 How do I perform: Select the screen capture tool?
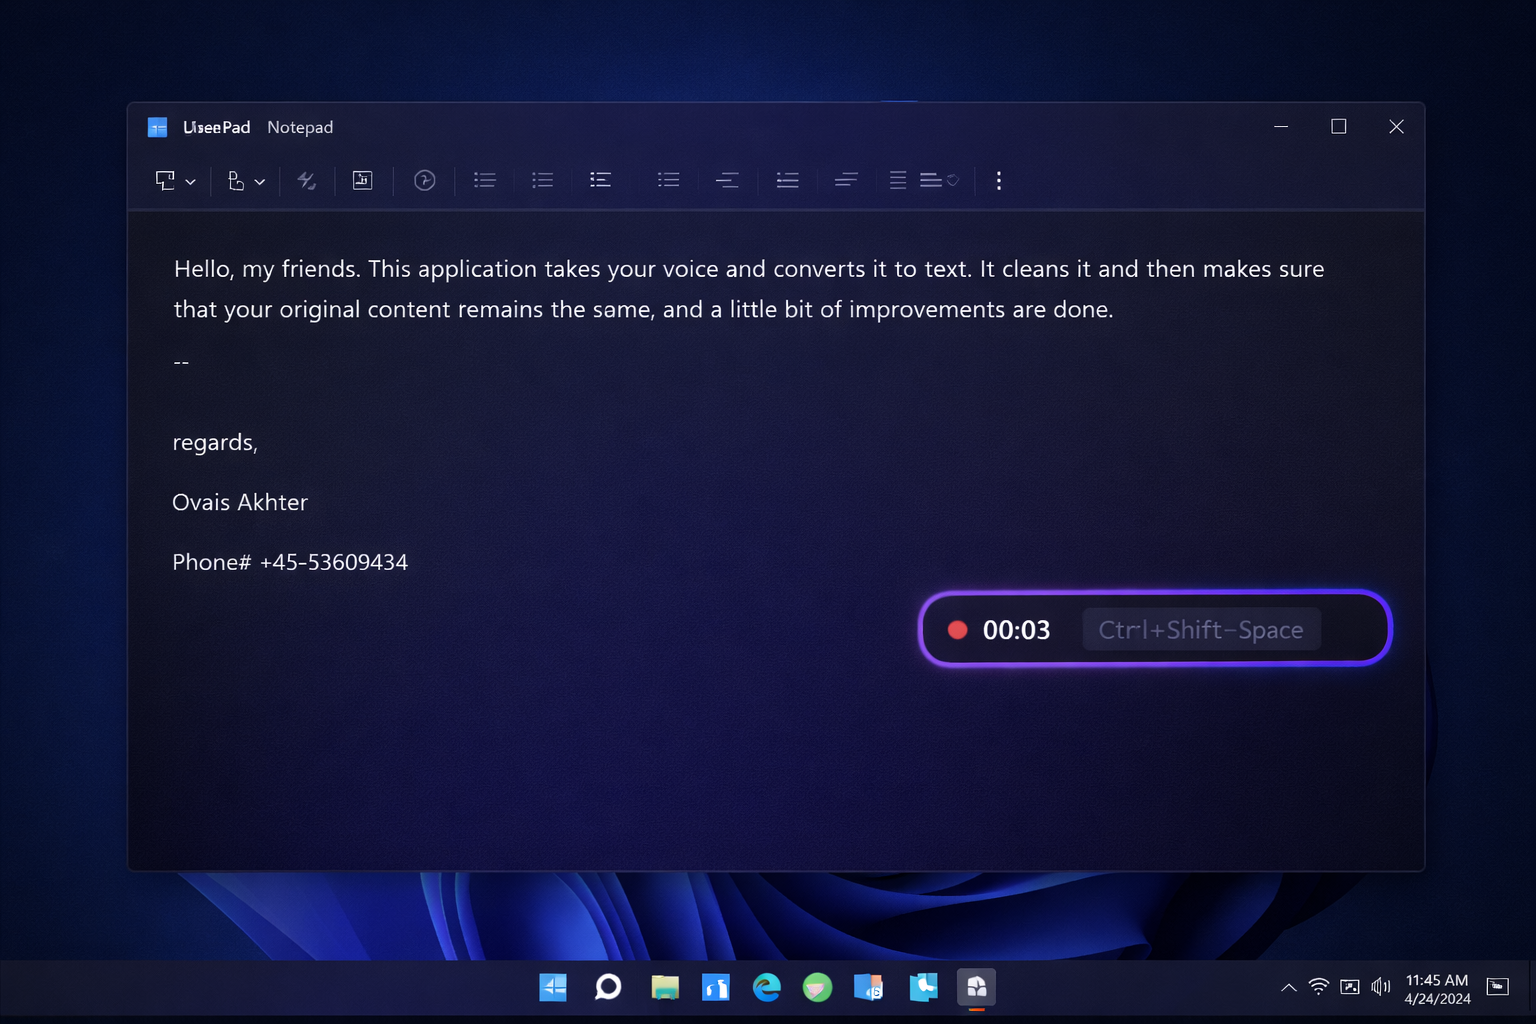coord(167,180)
